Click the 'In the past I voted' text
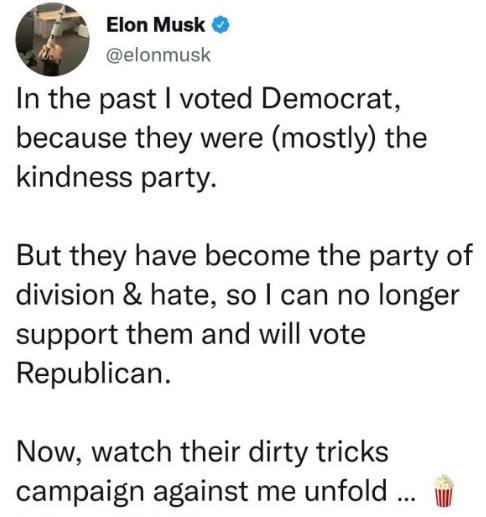 [x=135, y=99]
